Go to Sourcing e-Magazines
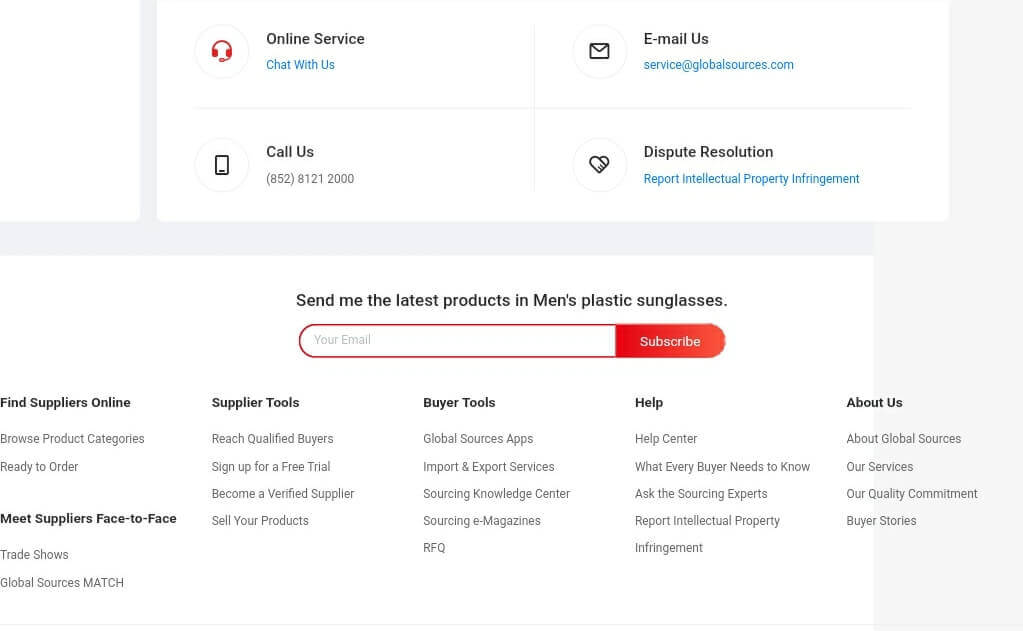 481,521
